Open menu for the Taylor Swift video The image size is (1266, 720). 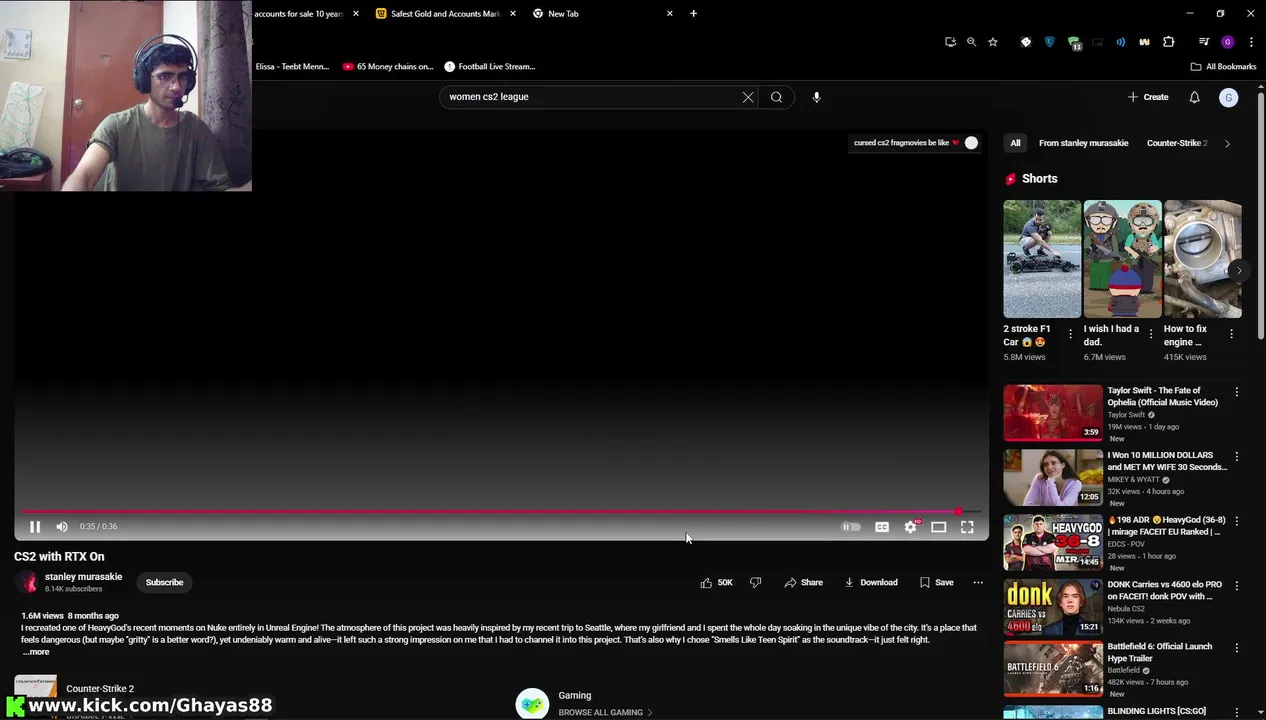pos(1236,392)
